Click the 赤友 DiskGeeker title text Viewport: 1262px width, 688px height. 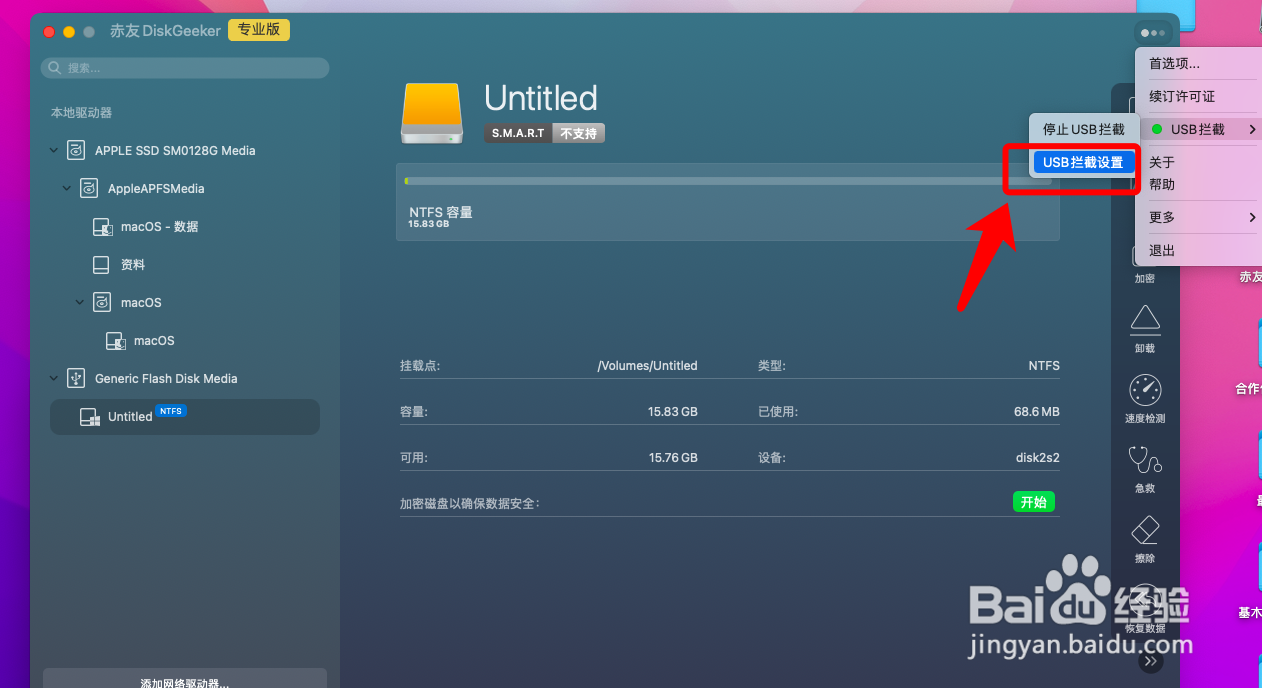(x=165, y=31)
